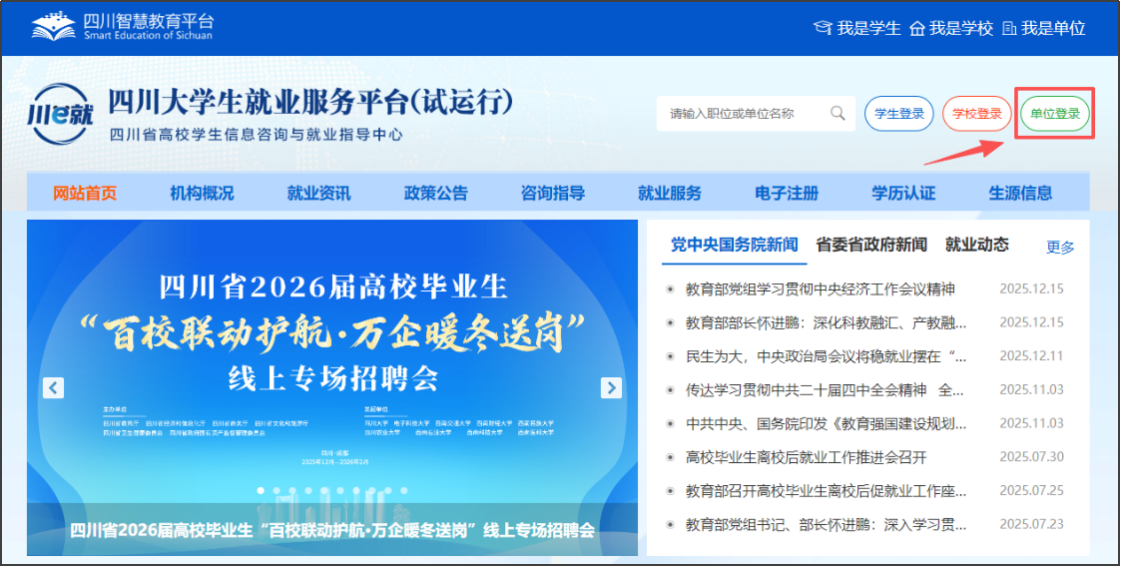Screen dimensions: 1121x566
Task: Click the 学校登录 button
Action: pyautogui.click(x=976, y=114)
